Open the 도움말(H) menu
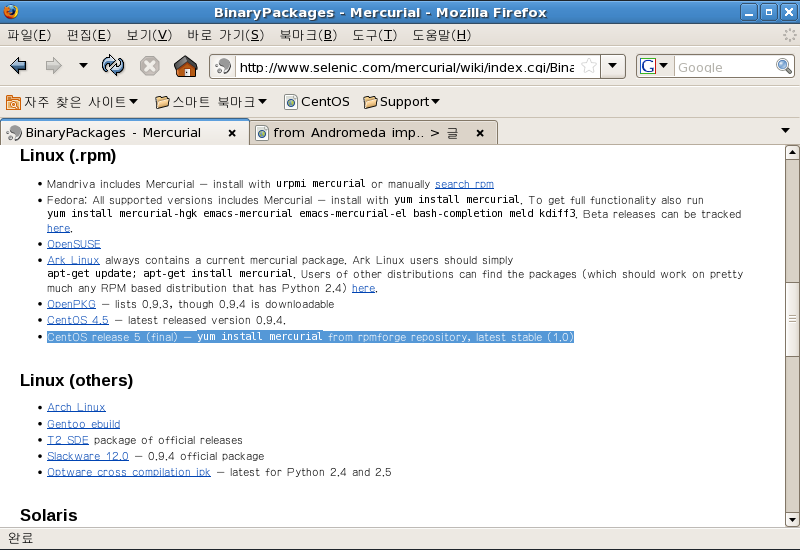The image size is (800, 550). 441,35
